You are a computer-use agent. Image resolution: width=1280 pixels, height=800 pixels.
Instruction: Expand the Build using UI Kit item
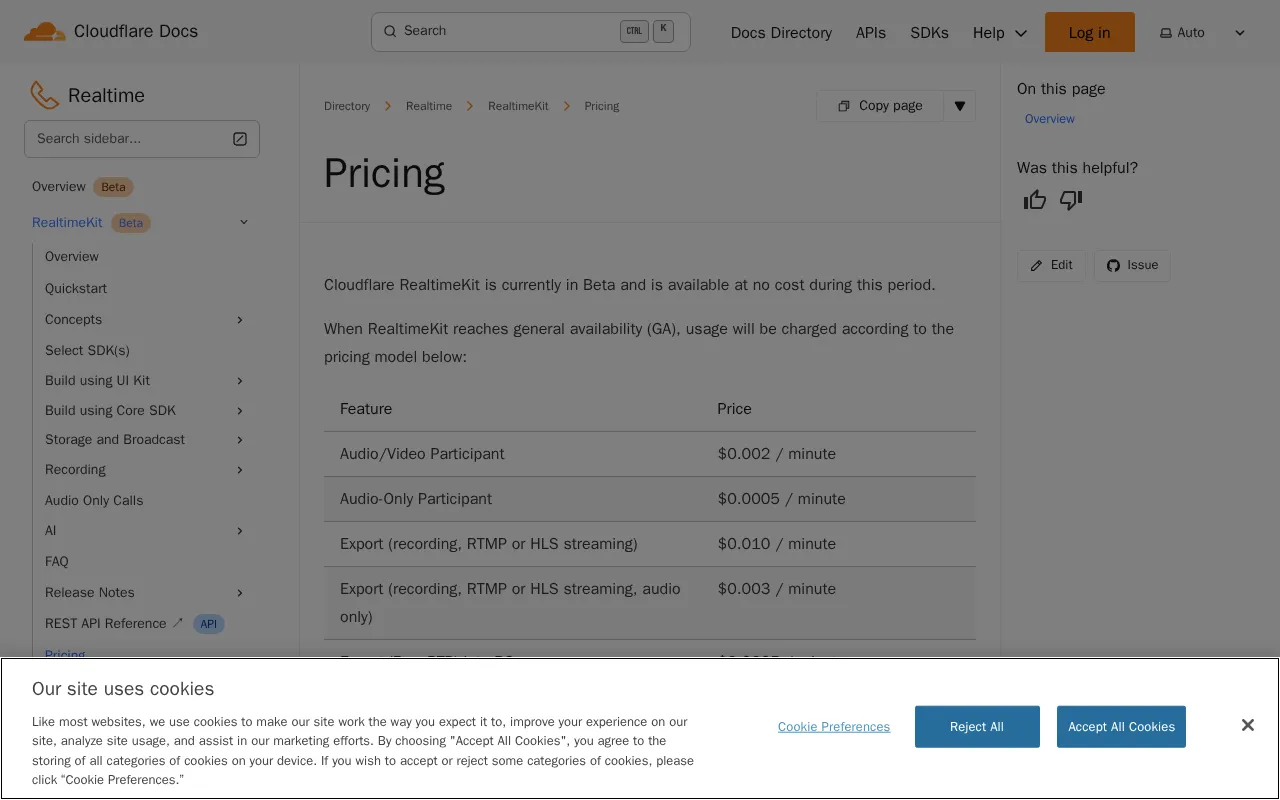240,381
